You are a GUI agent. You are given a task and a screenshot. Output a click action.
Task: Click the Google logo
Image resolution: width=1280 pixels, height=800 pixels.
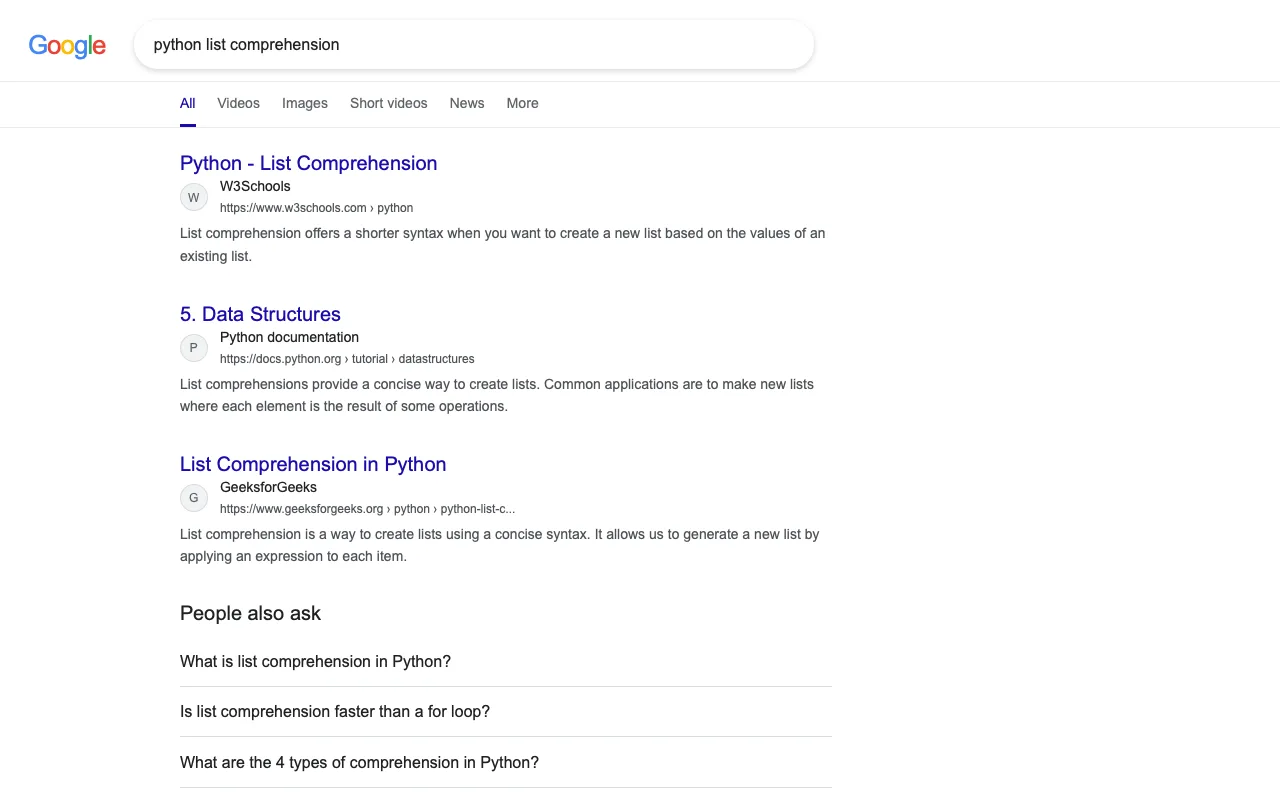67,45
